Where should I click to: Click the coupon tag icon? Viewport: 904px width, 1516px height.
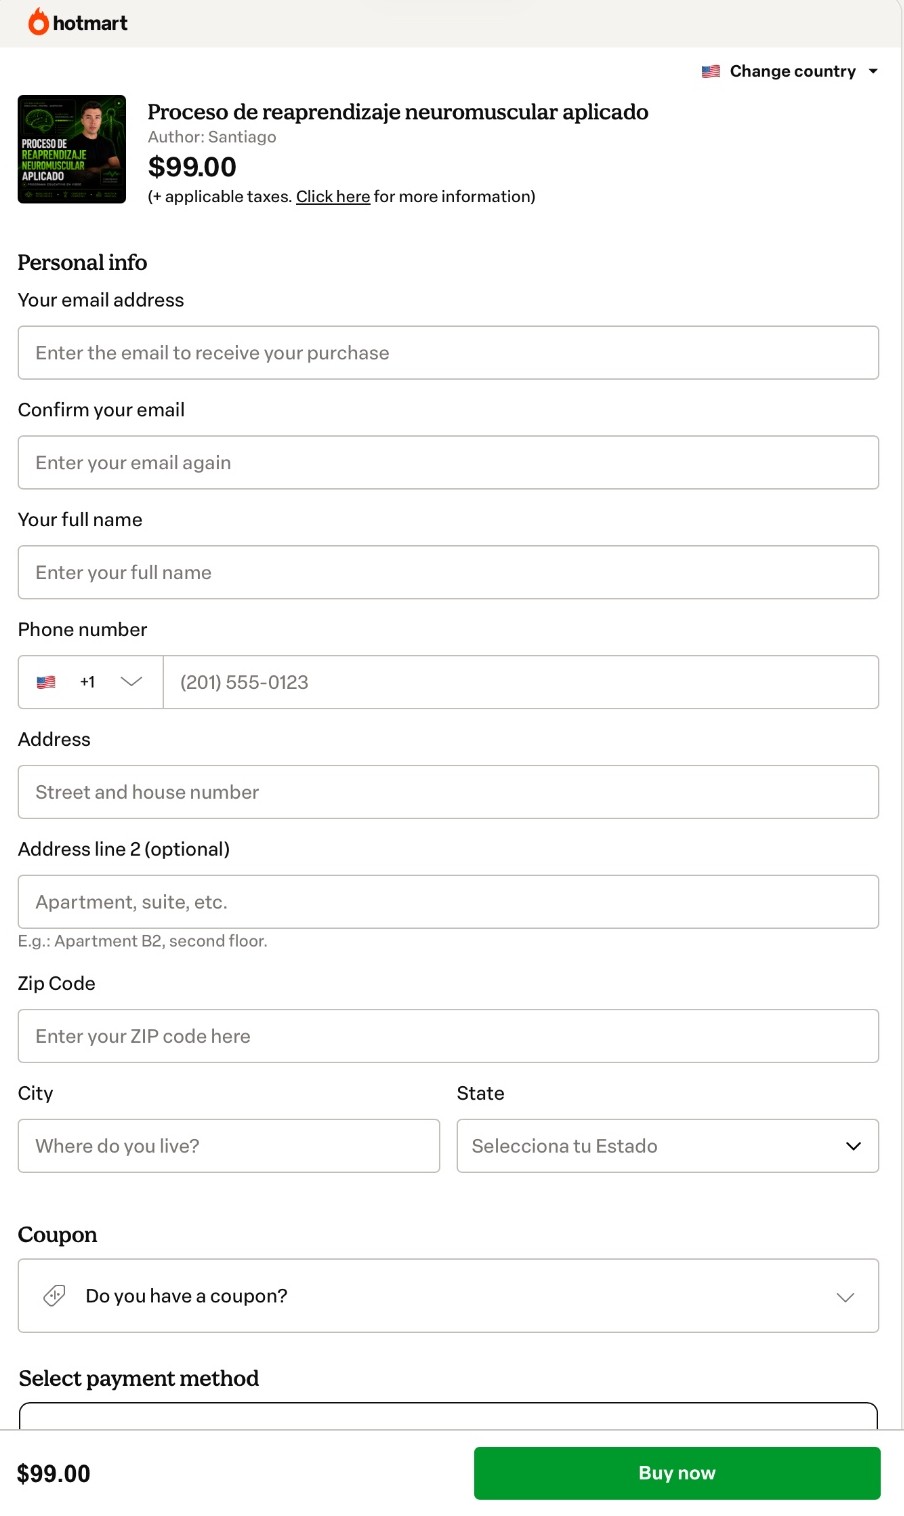[x=55, y=1296]
